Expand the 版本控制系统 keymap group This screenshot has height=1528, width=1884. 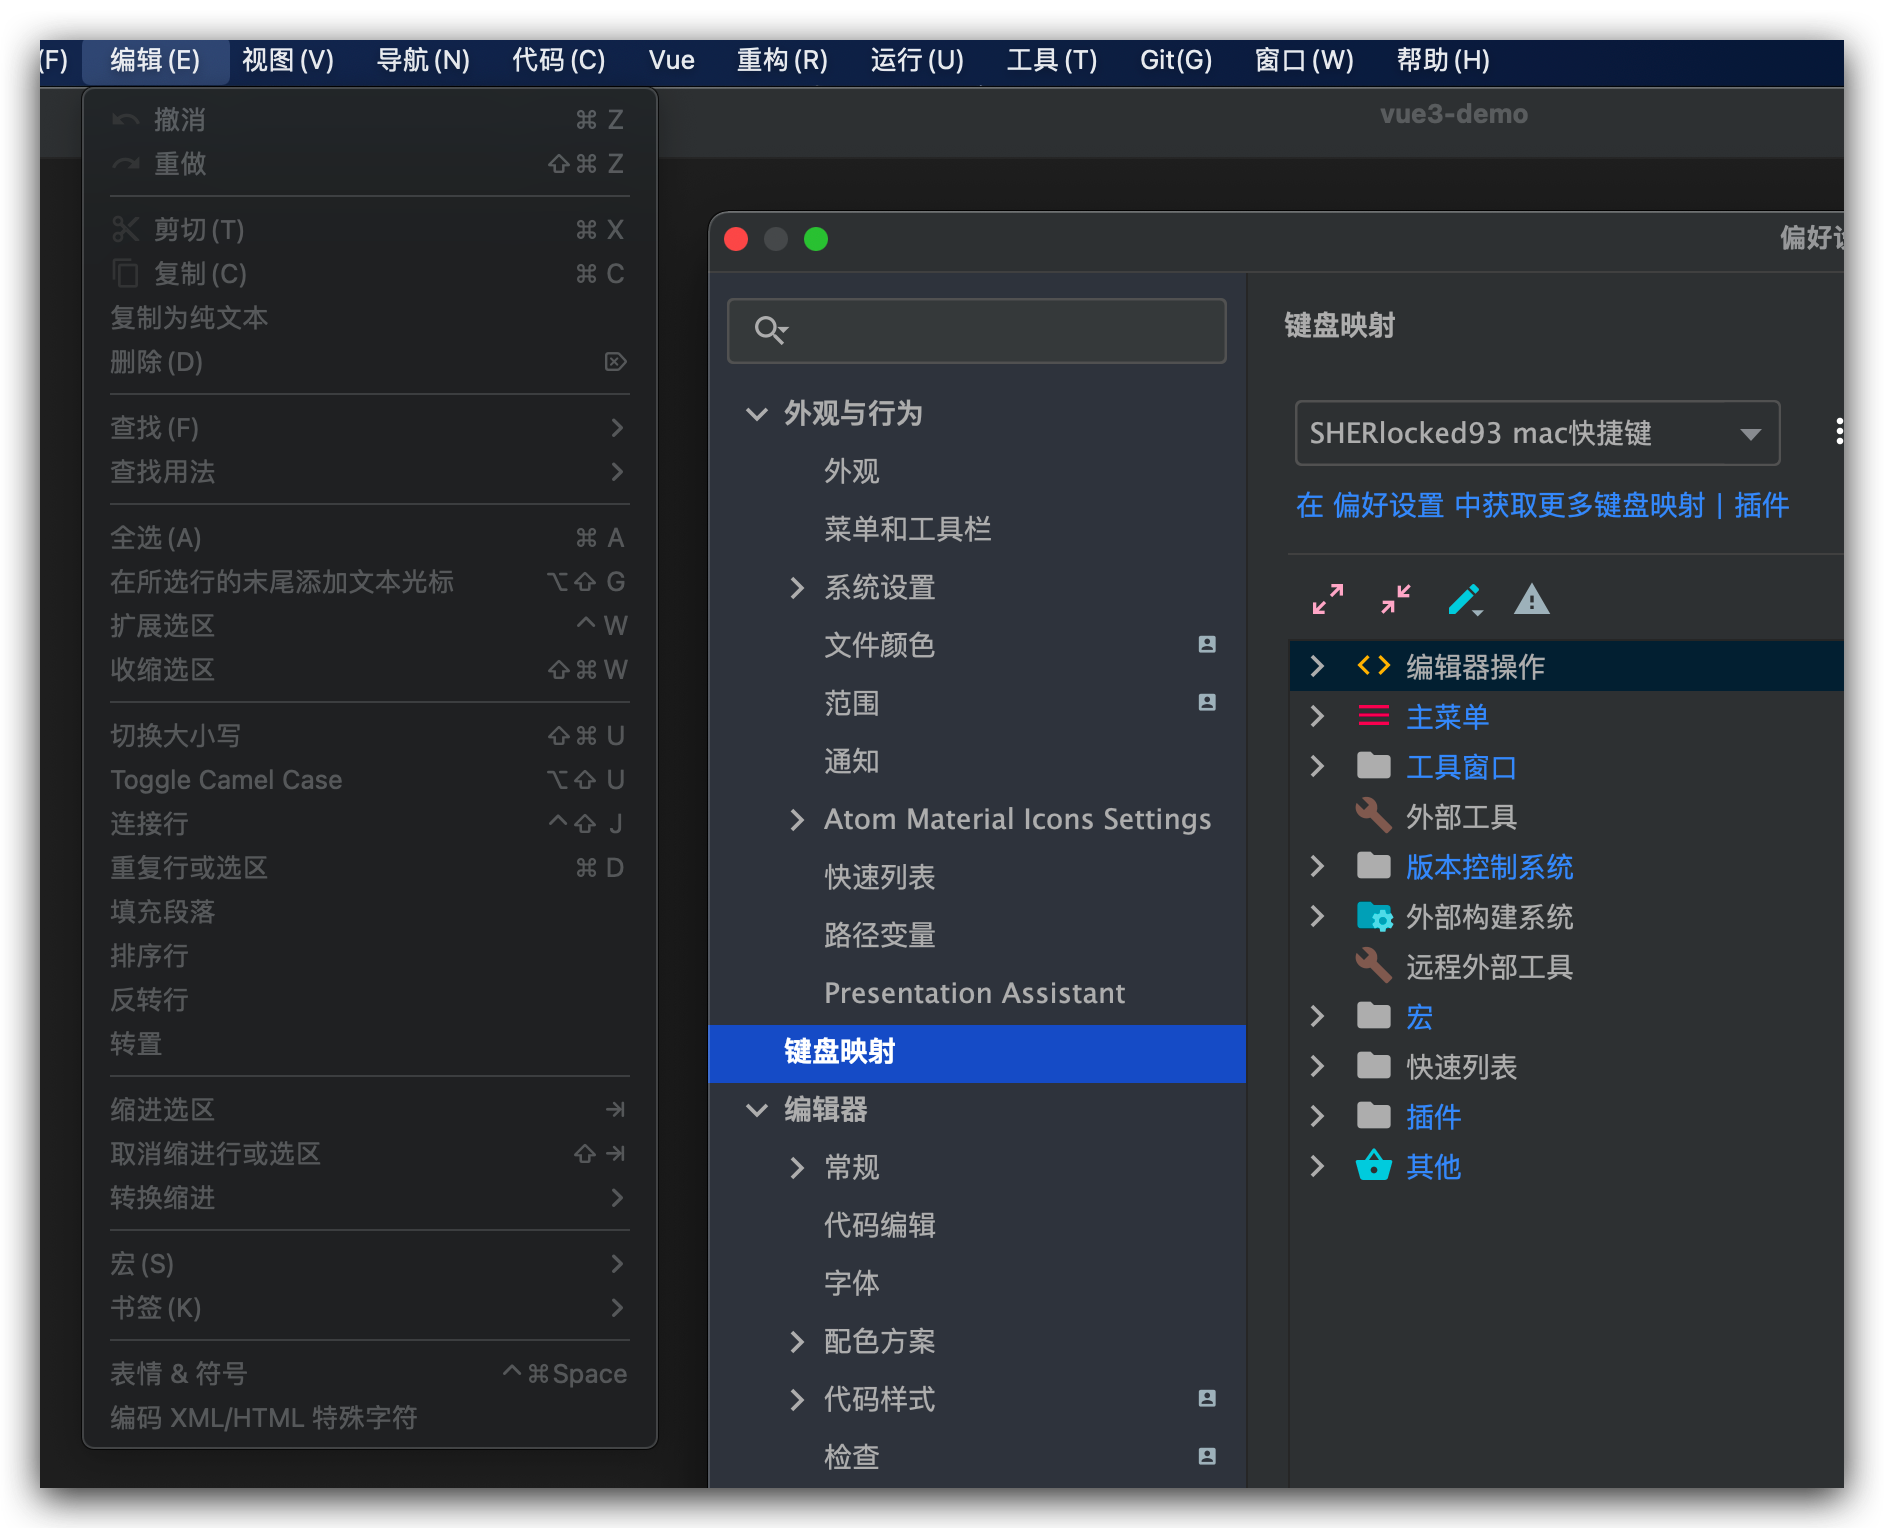click(x=1317, y=866)
